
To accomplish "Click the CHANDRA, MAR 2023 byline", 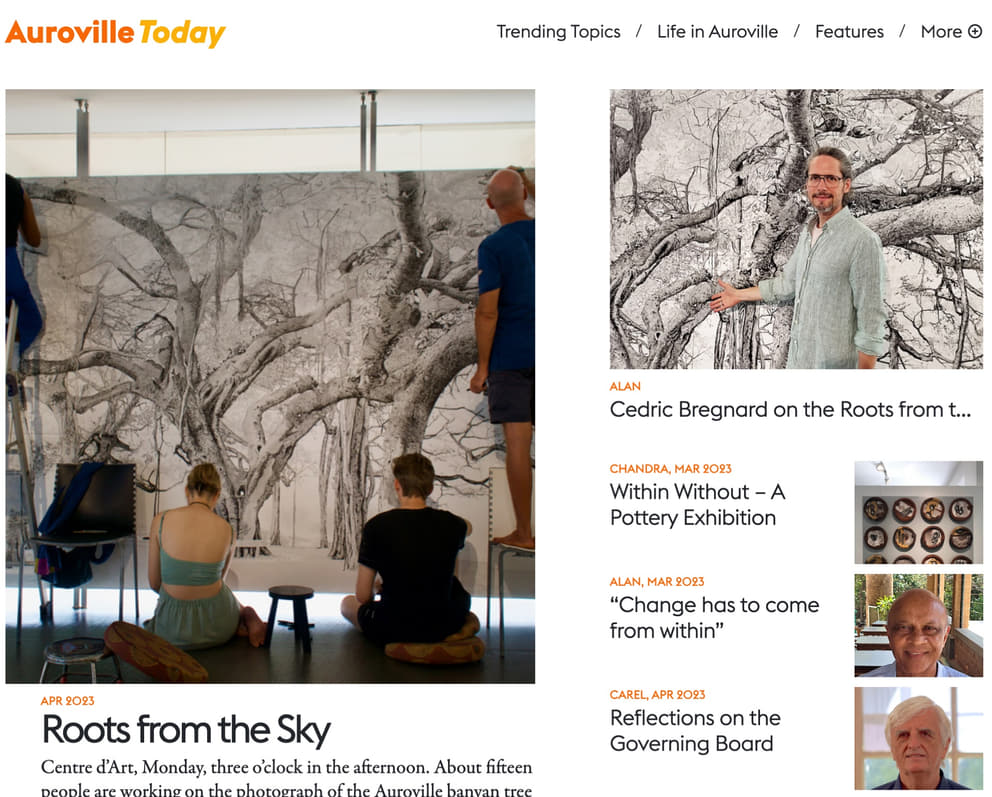I will pyautogui.click(x=671, y=469).
